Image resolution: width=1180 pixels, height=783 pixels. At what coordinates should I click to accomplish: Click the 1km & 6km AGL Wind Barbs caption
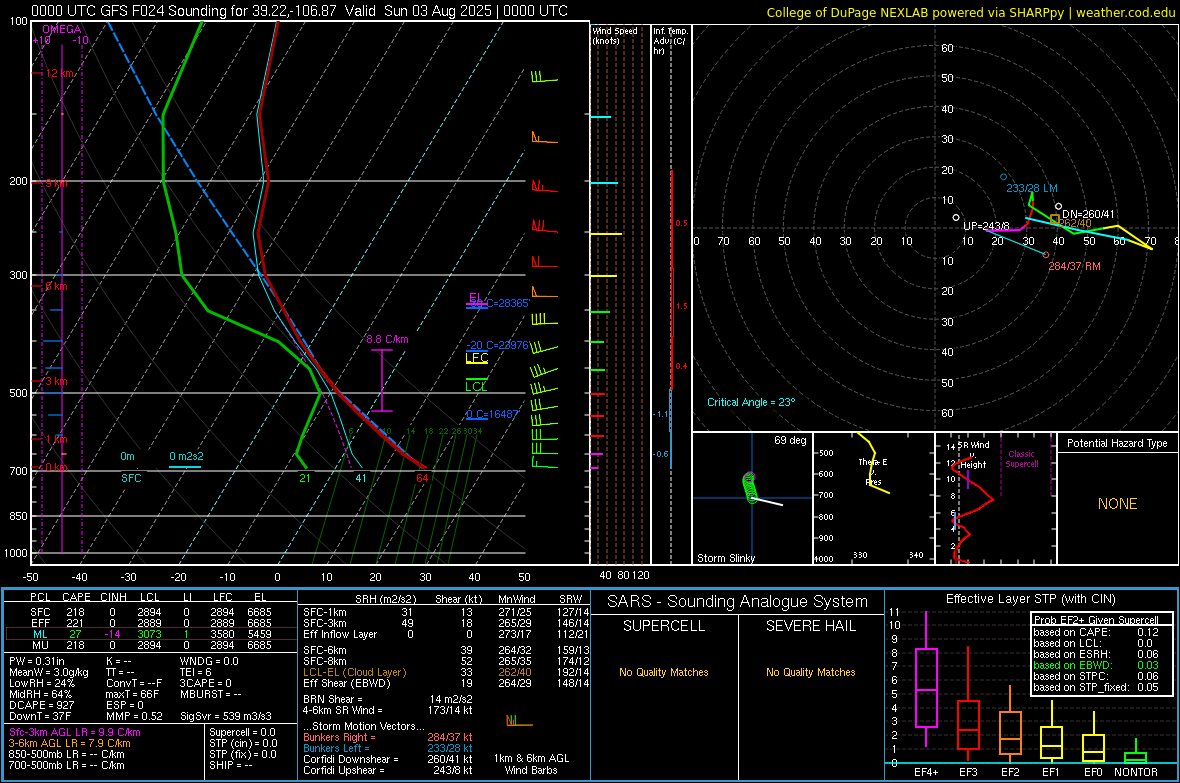click(x=531, y=764)
